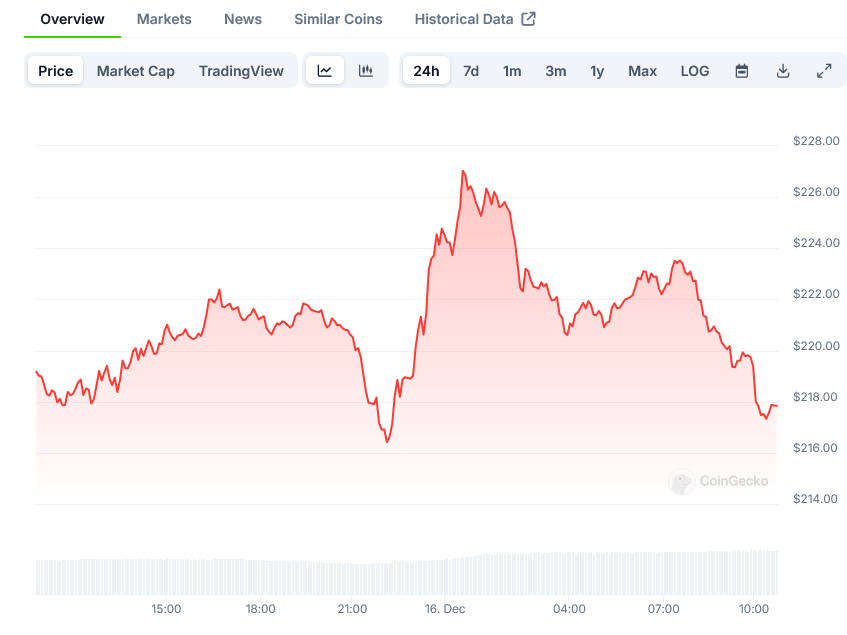Switch chart to Market Cap
847x635 pixels.
[136, 71]
